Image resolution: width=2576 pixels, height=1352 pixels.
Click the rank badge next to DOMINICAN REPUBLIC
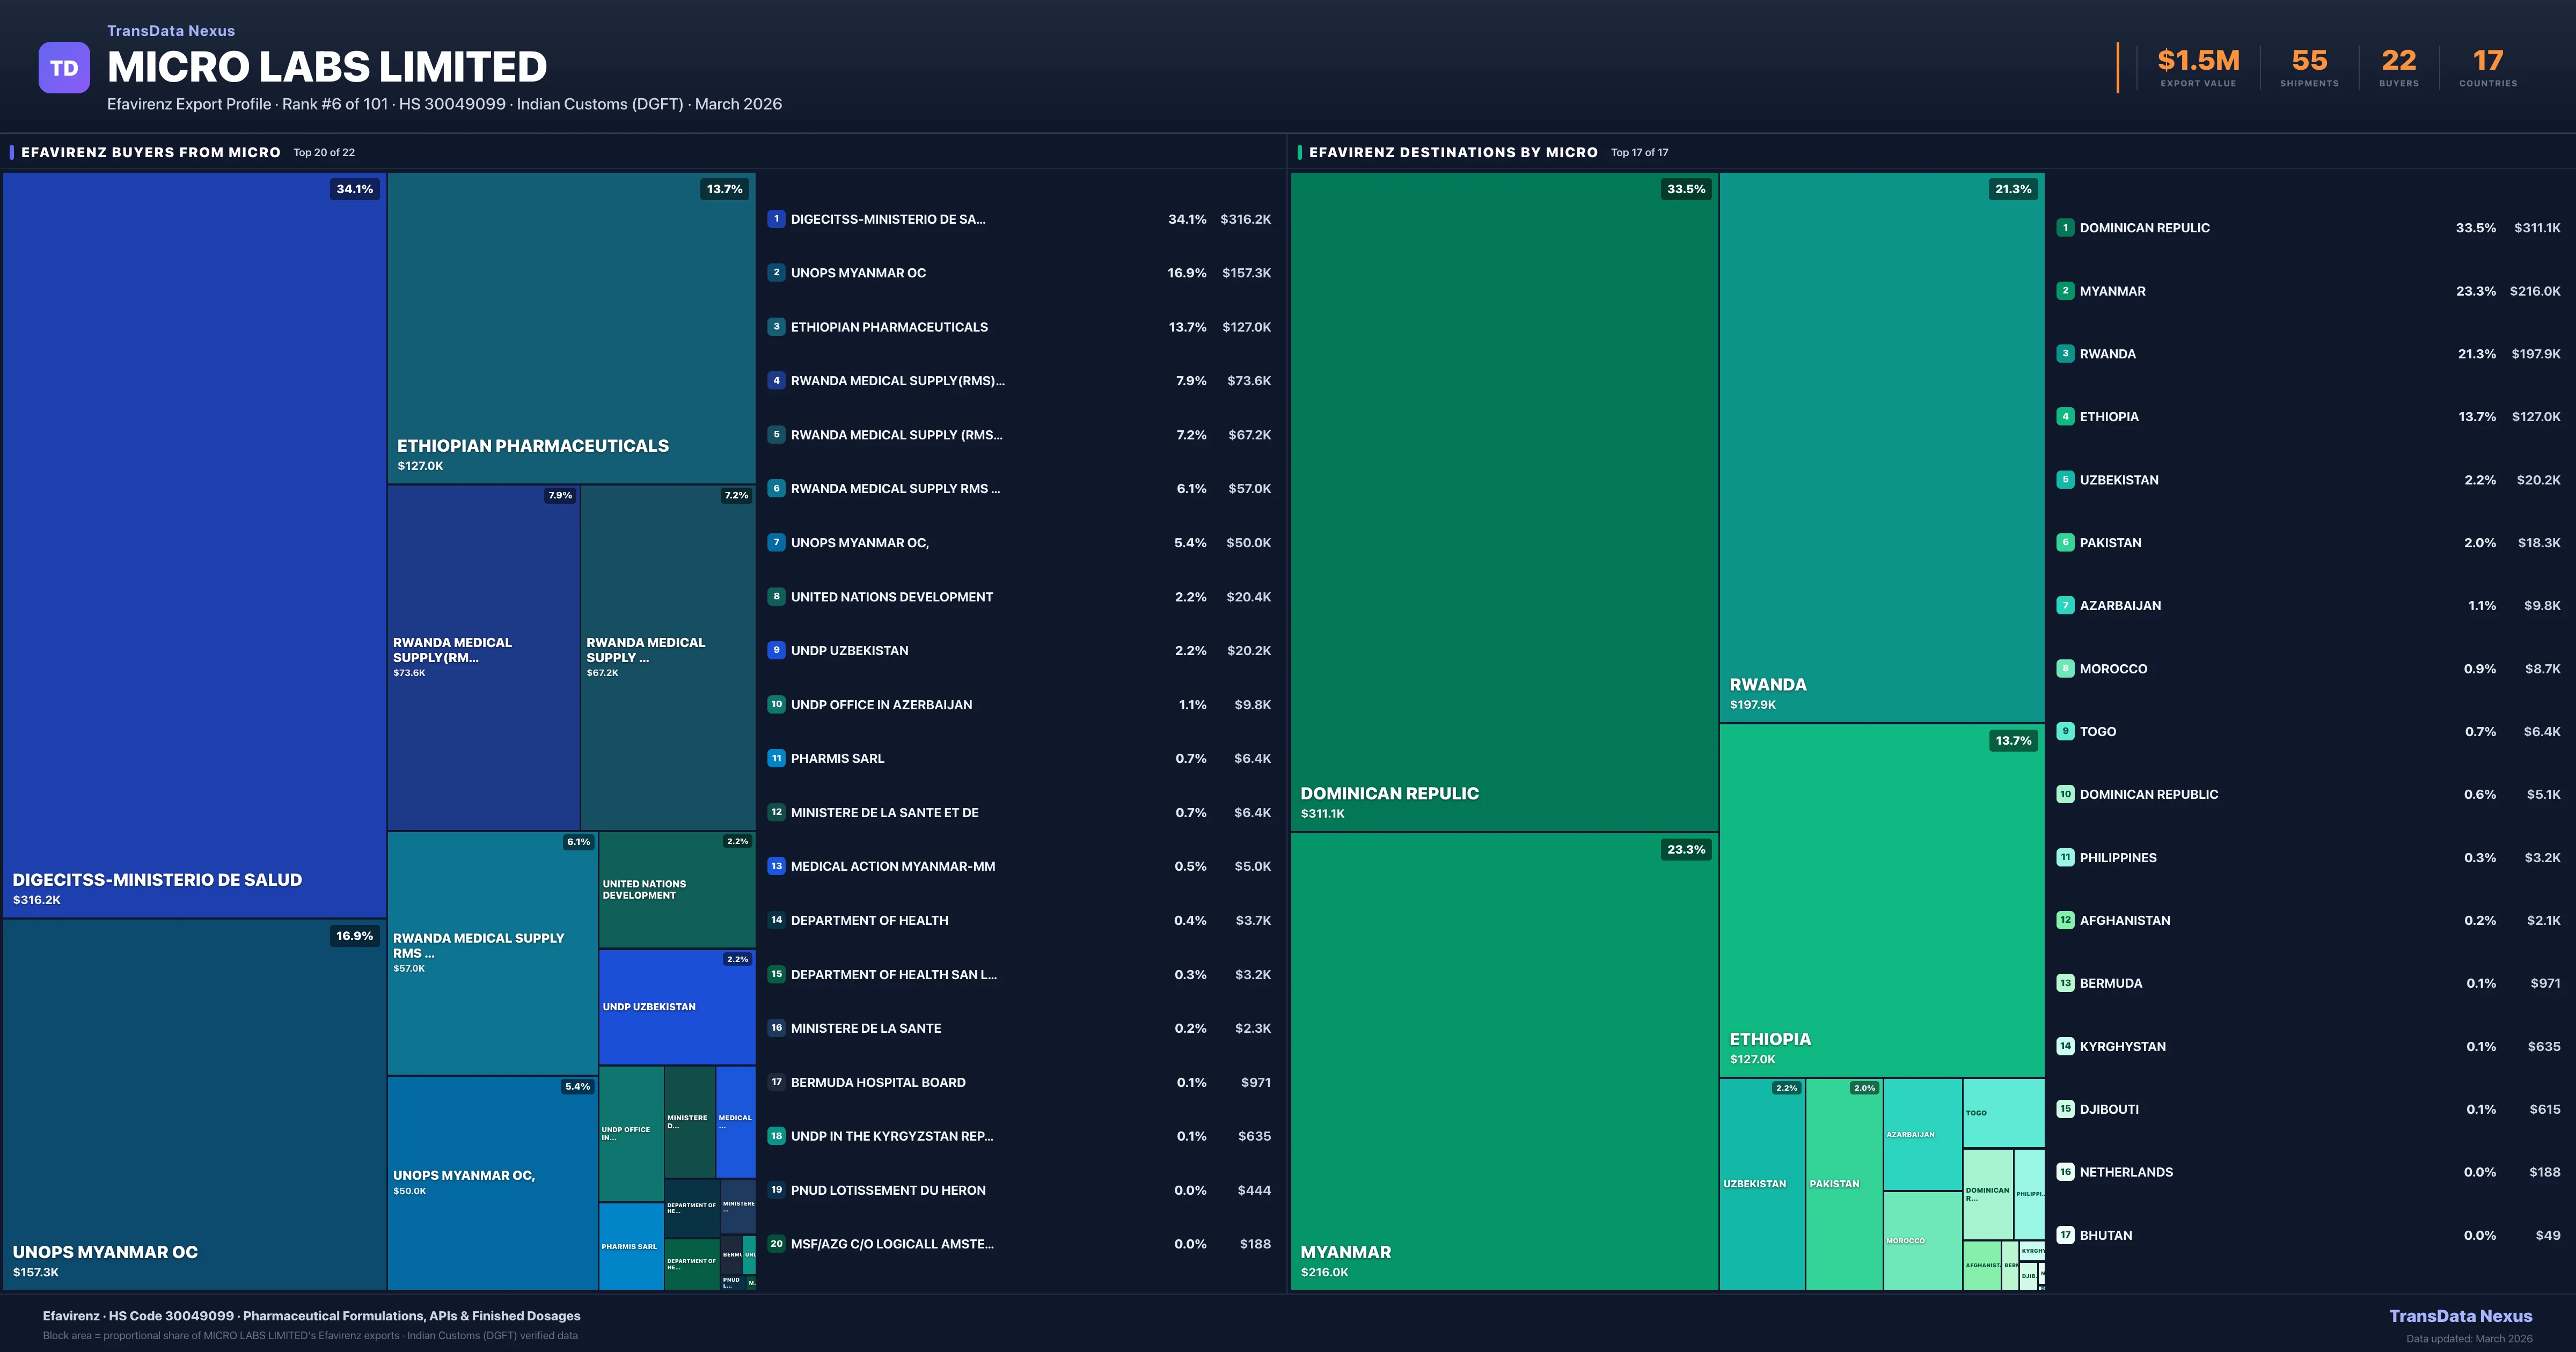[x=2065, y=228]
